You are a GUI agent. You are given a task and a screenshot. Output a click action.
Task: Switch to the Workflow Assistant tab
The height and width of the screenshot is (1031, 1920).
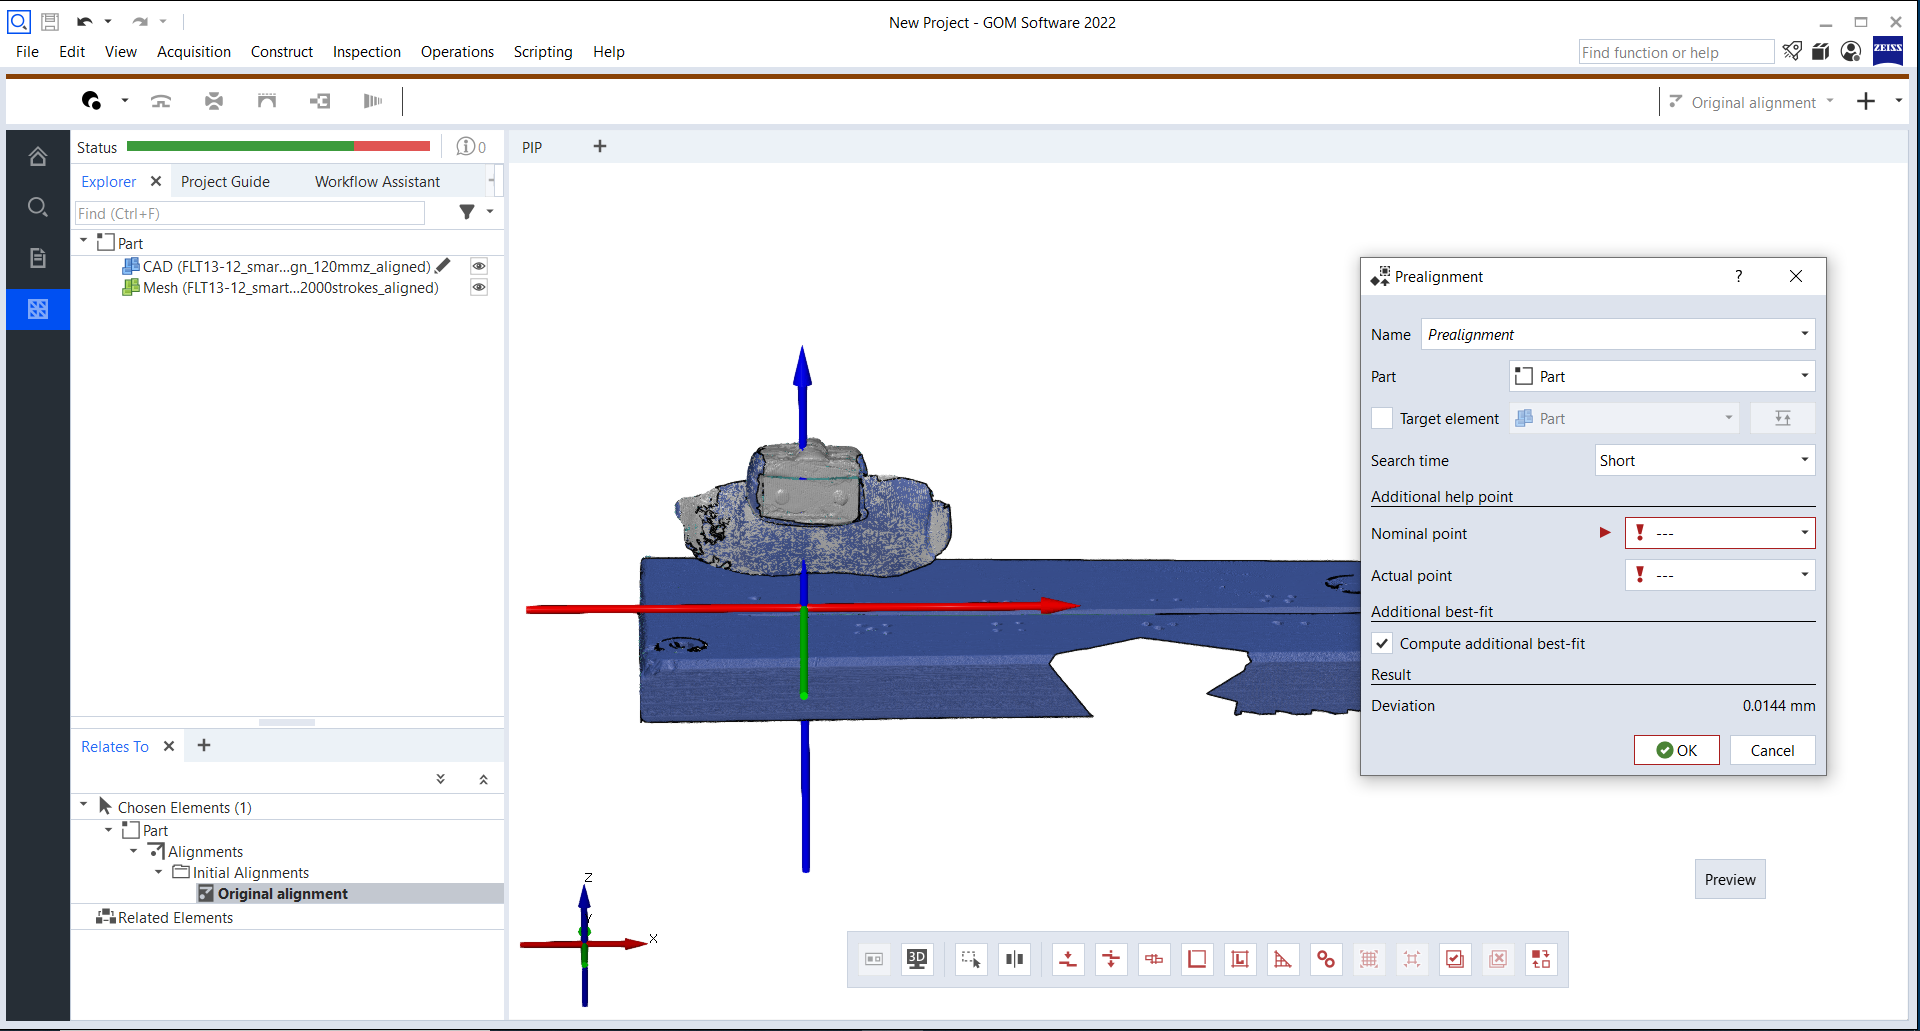pyautogui.click(x=377, y=182)
